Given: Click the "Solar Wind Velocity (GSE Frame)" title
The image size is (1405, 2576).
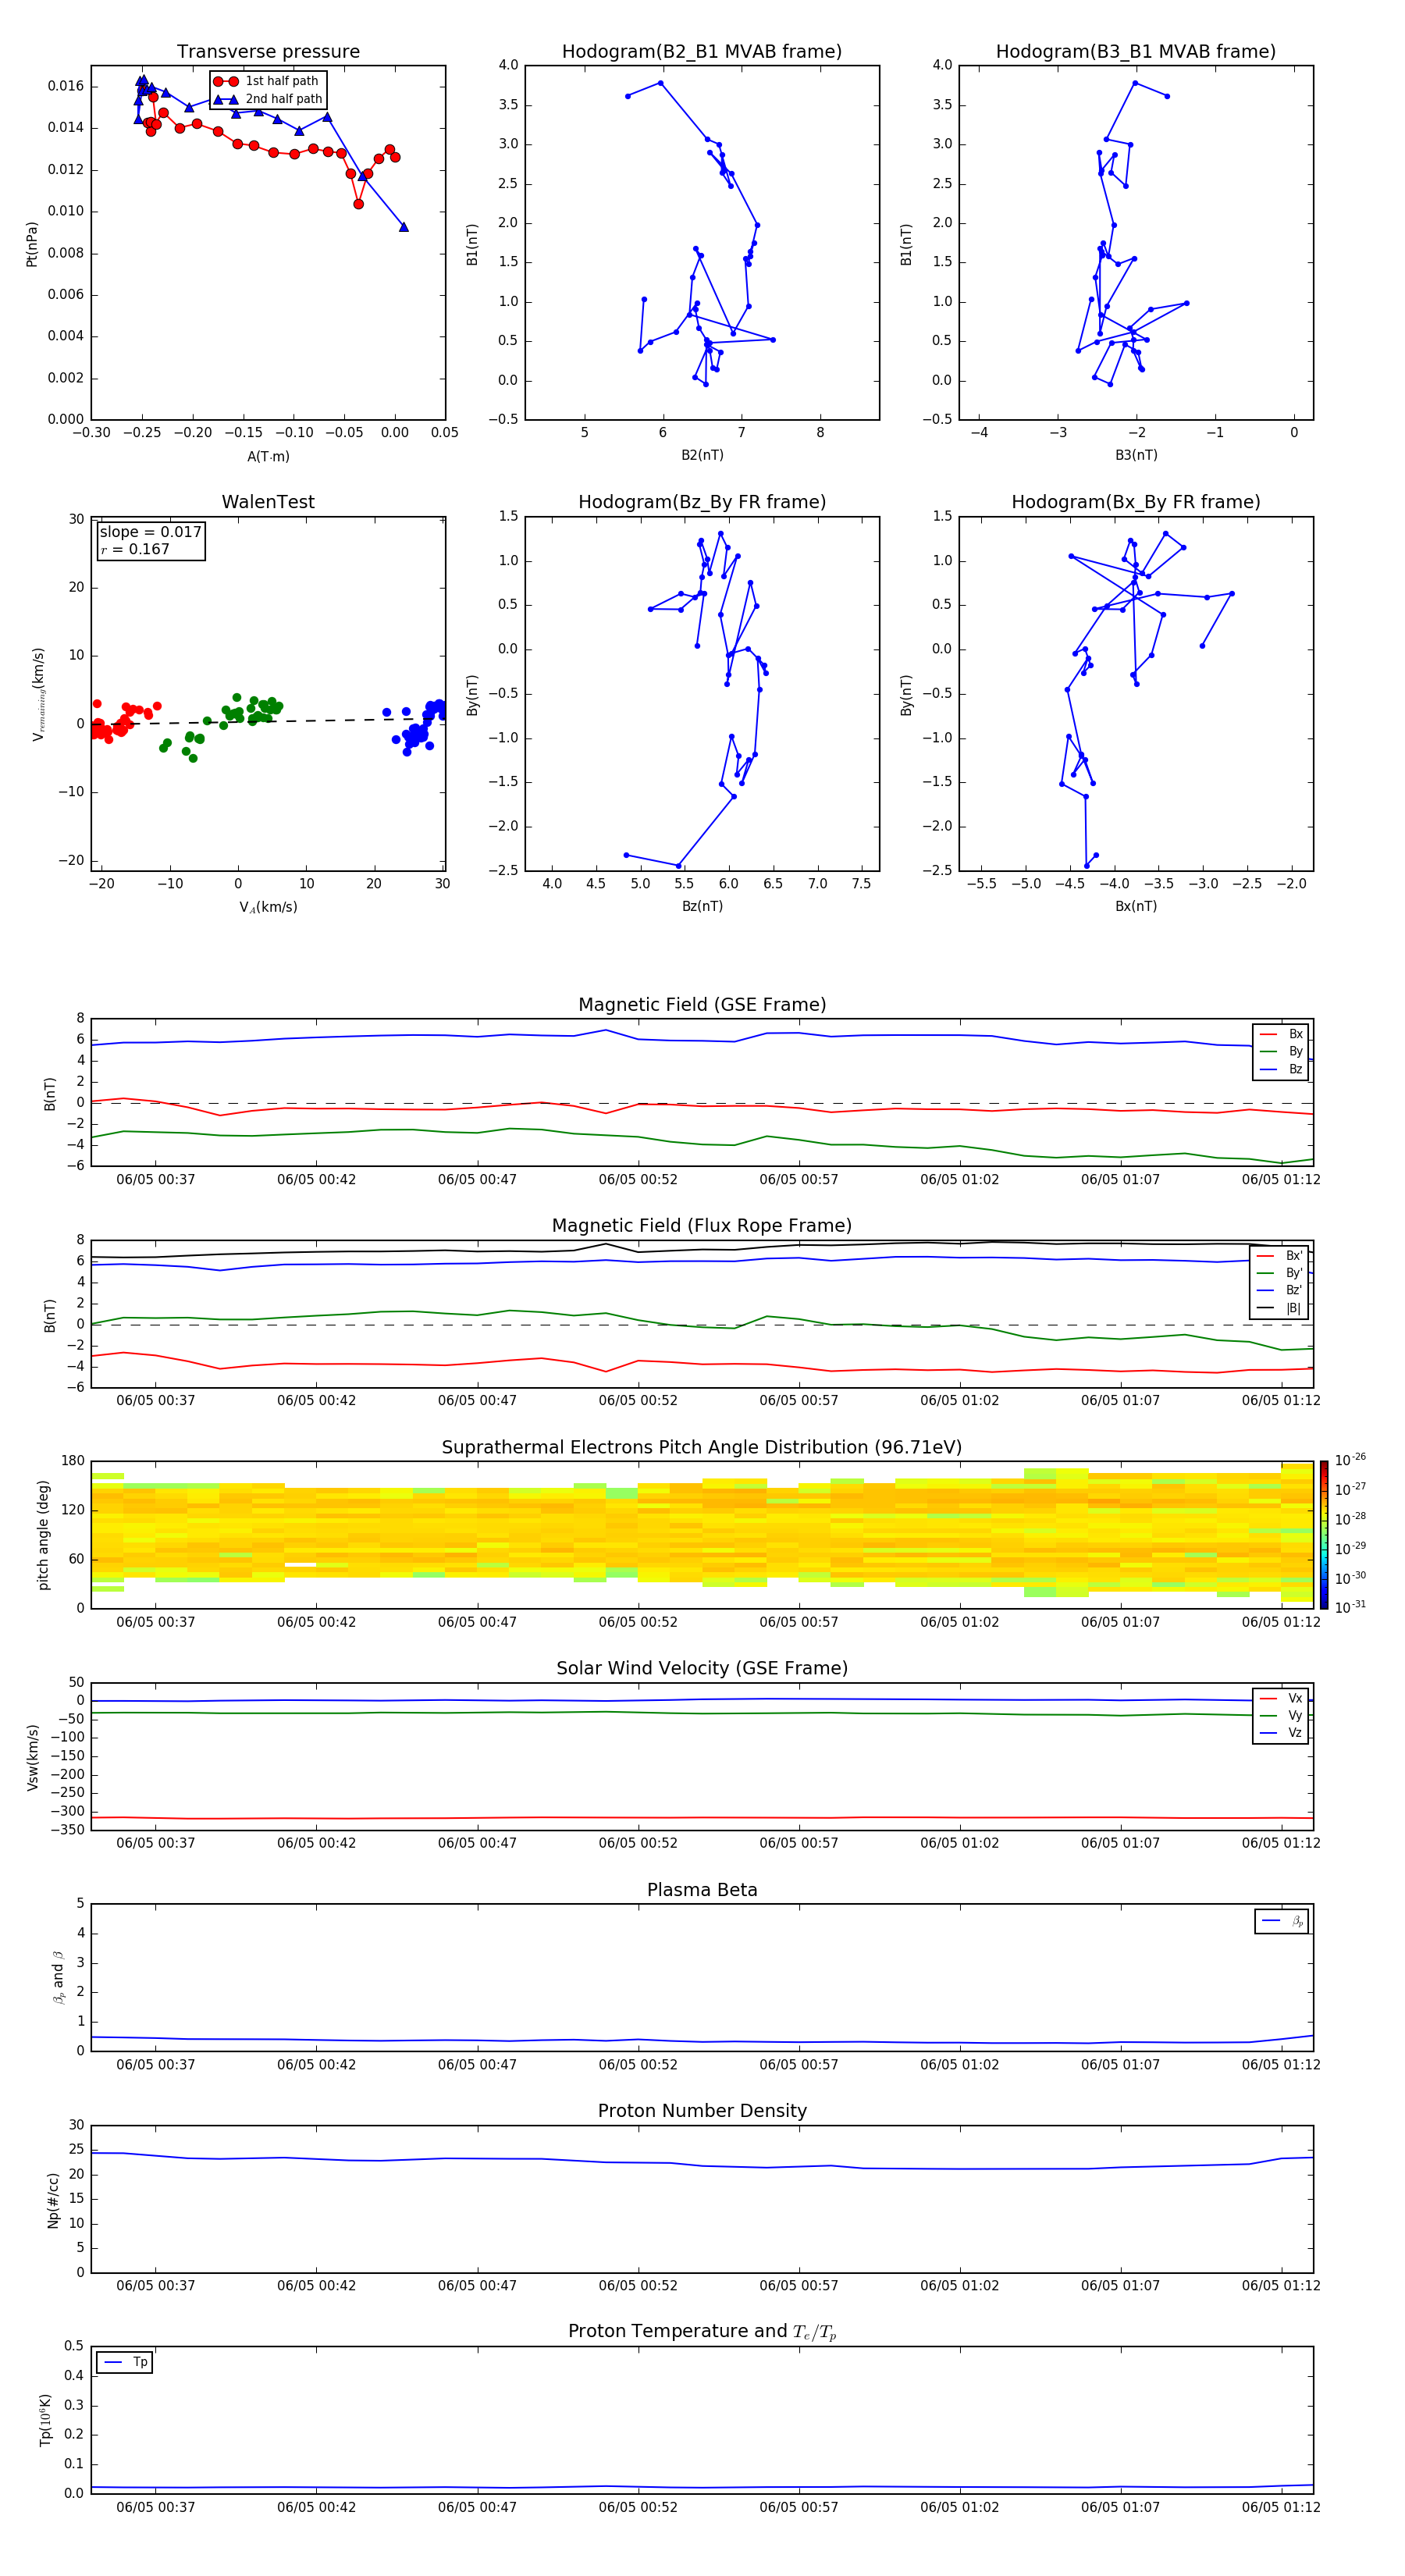Looking at the screenshot, I should point(702,1669).
